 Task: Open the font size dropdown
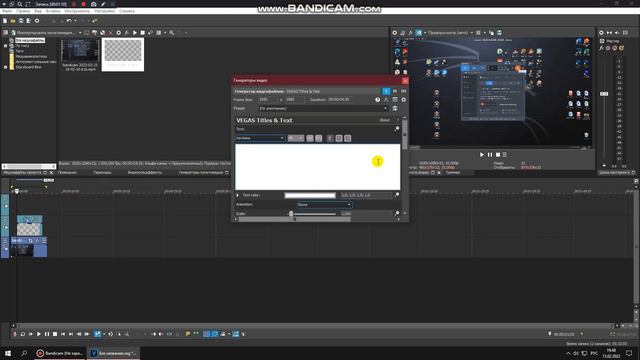[296, 138]
